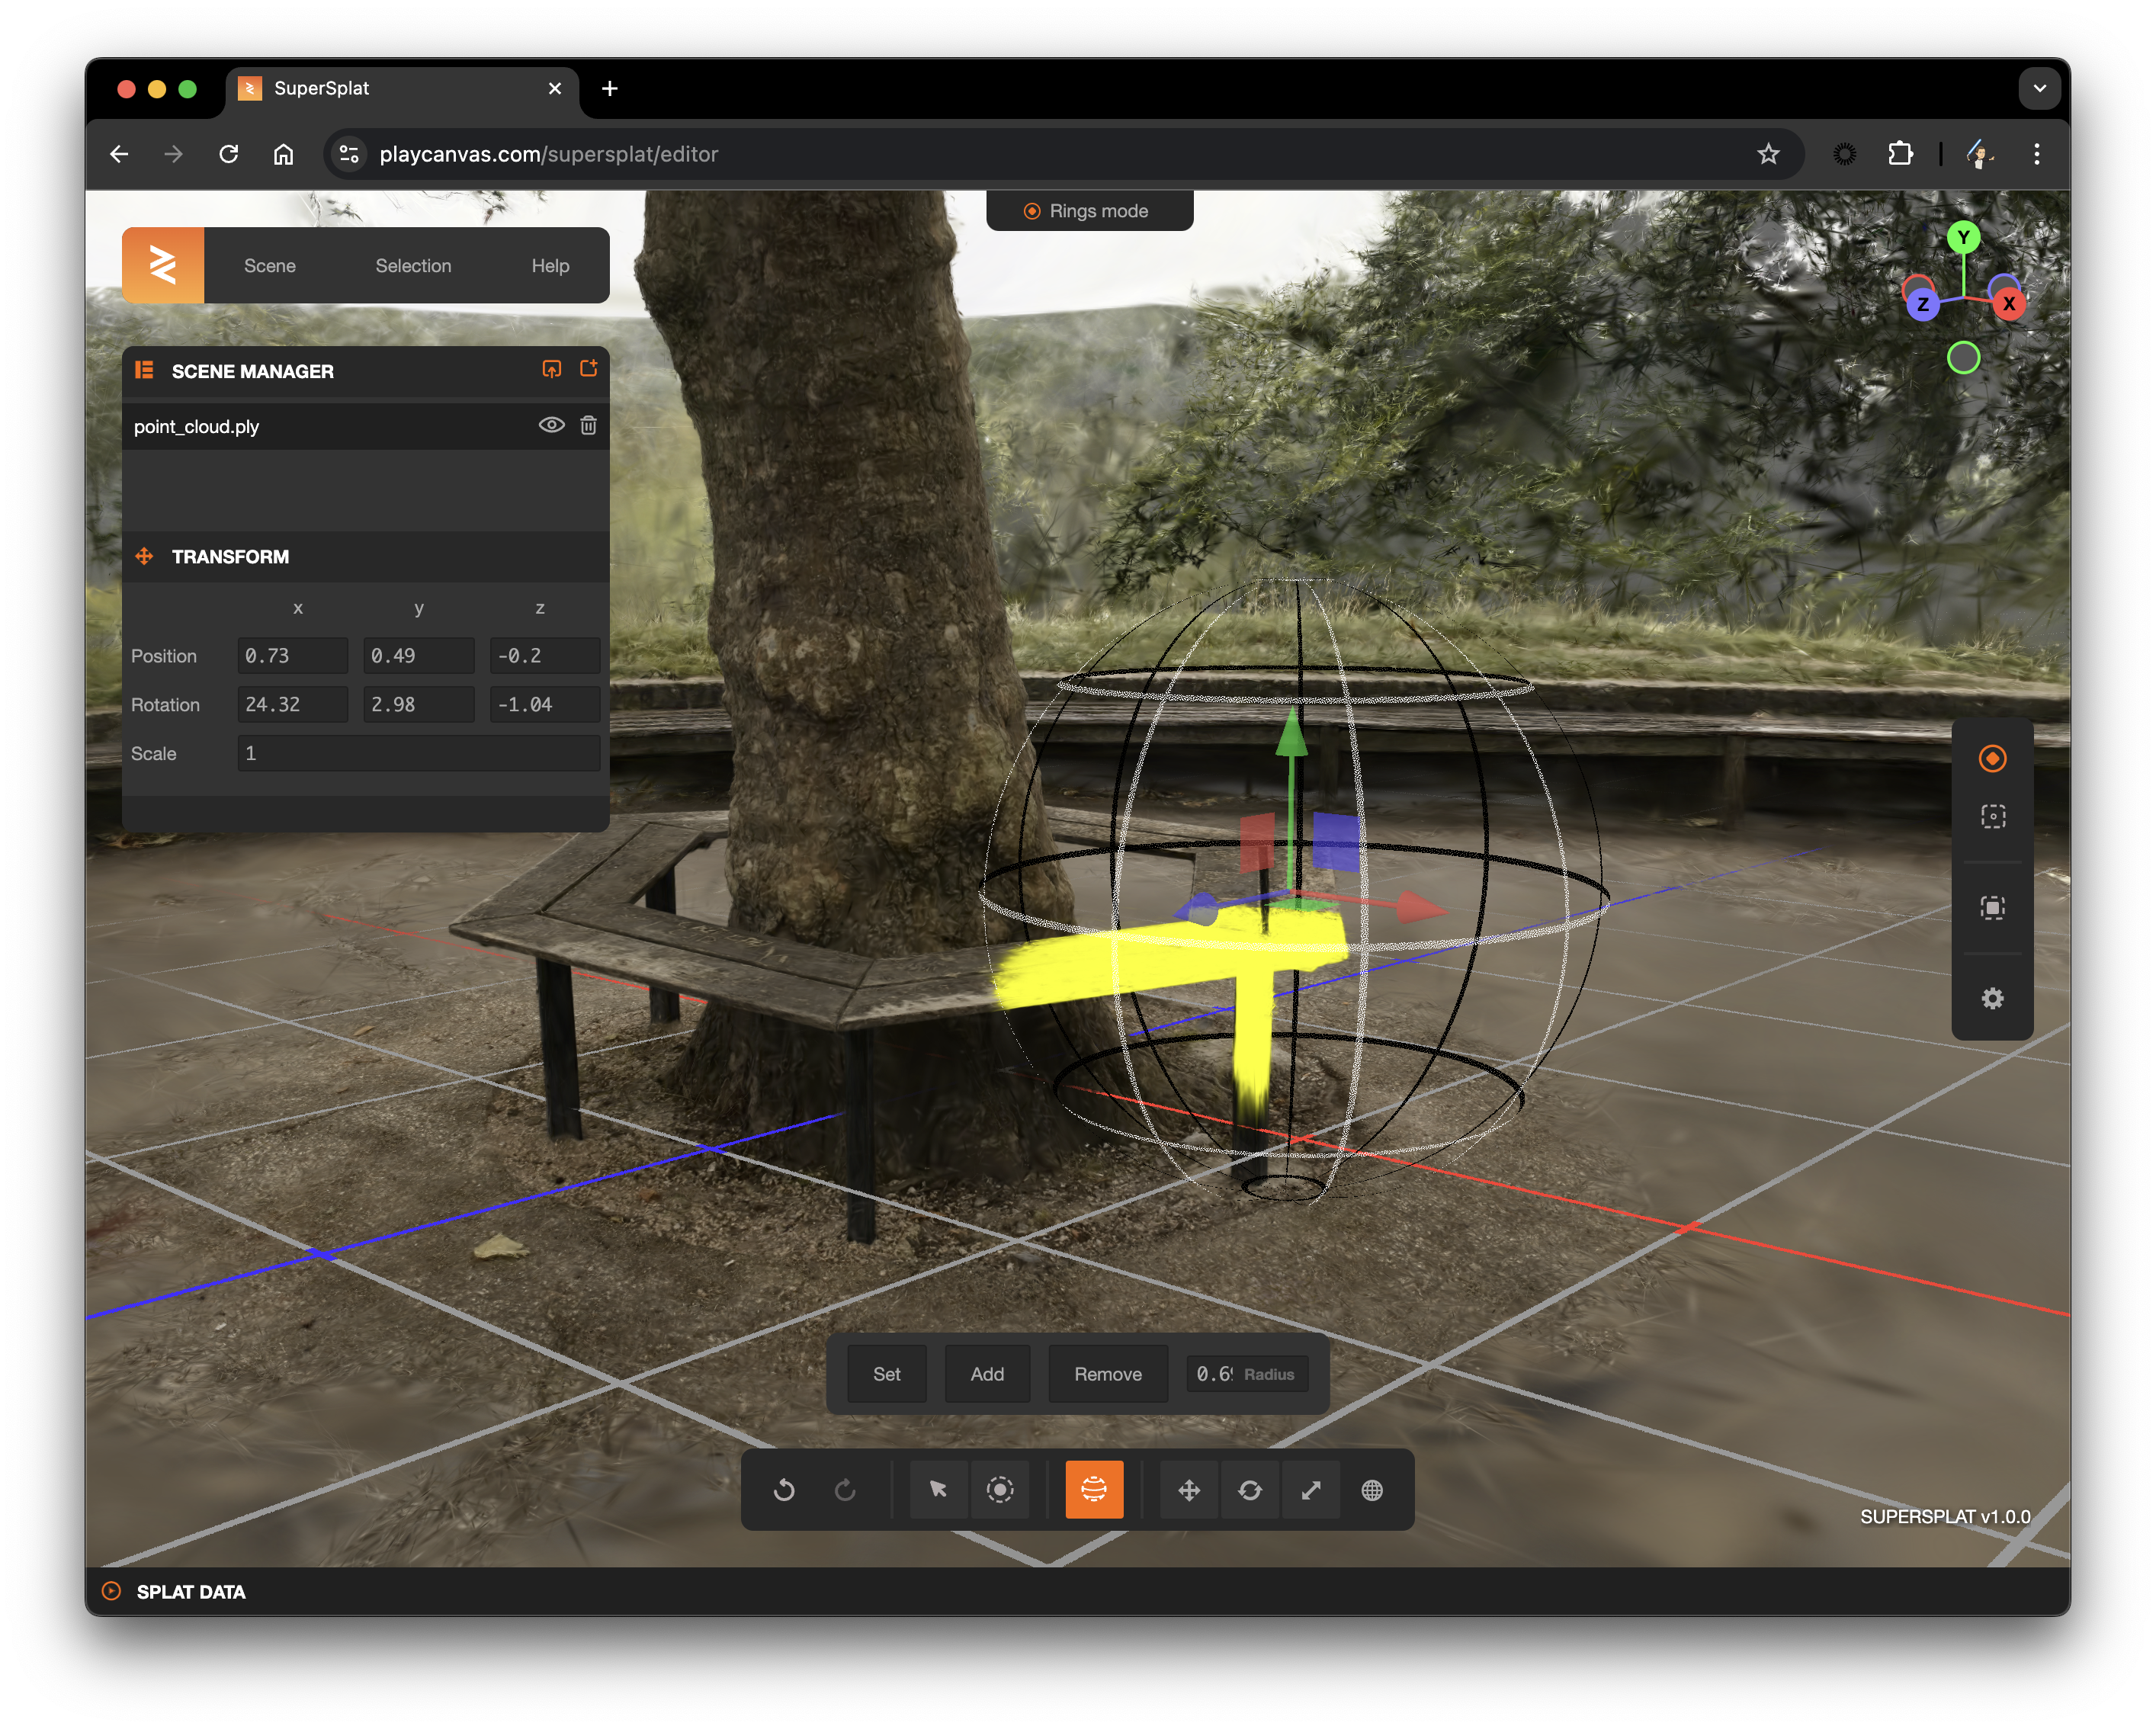The width and height of the screenshot is (2156, 1729).
Task: Click Rotation y field 2.98
Action: pos(419,704)
